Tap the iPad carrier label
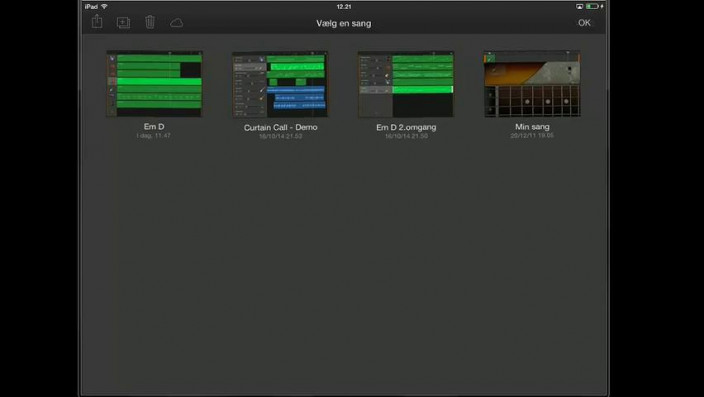Screen dimensions: 704x397 91,7
